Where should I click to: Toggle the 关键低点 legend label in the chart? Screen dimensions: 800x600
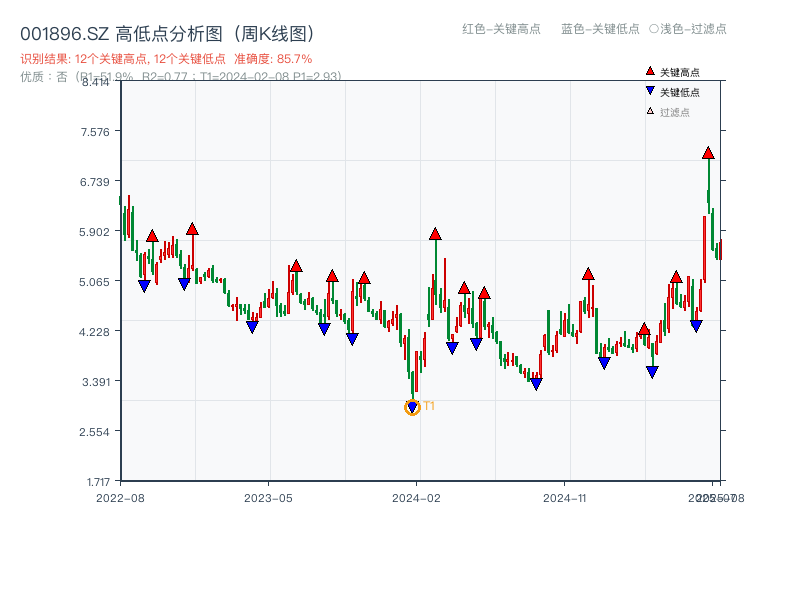tap(680, 92)
